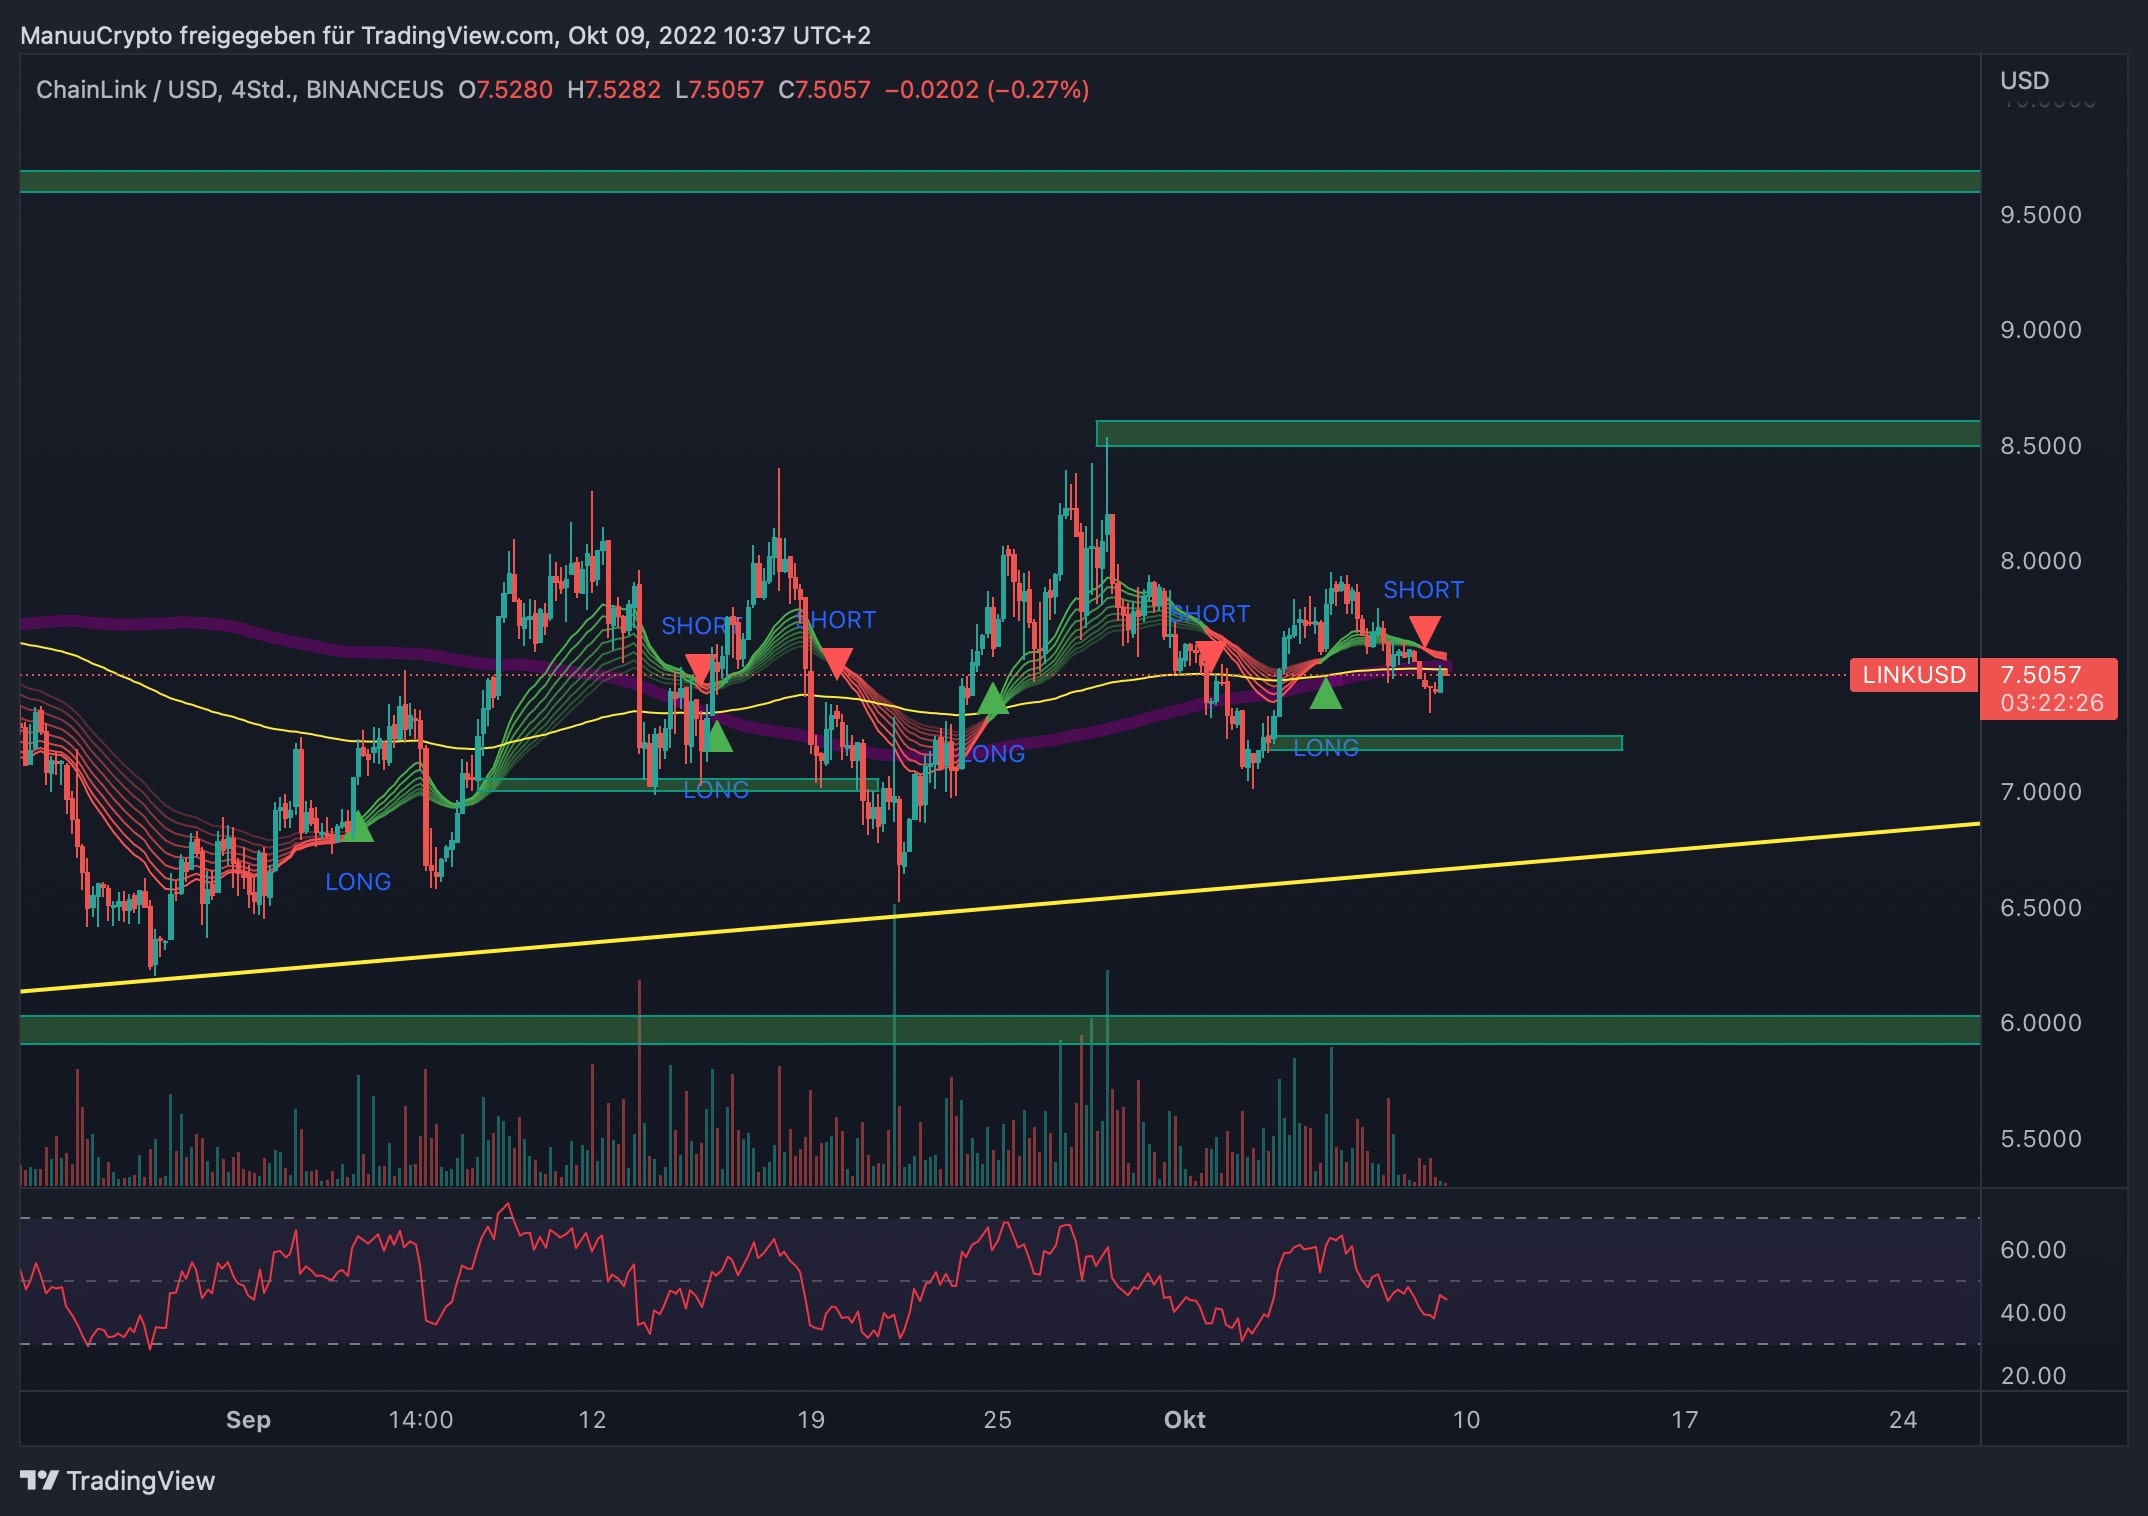
Task: Click the RSI 20.00 scale label
Action: coord(2033,1376)
